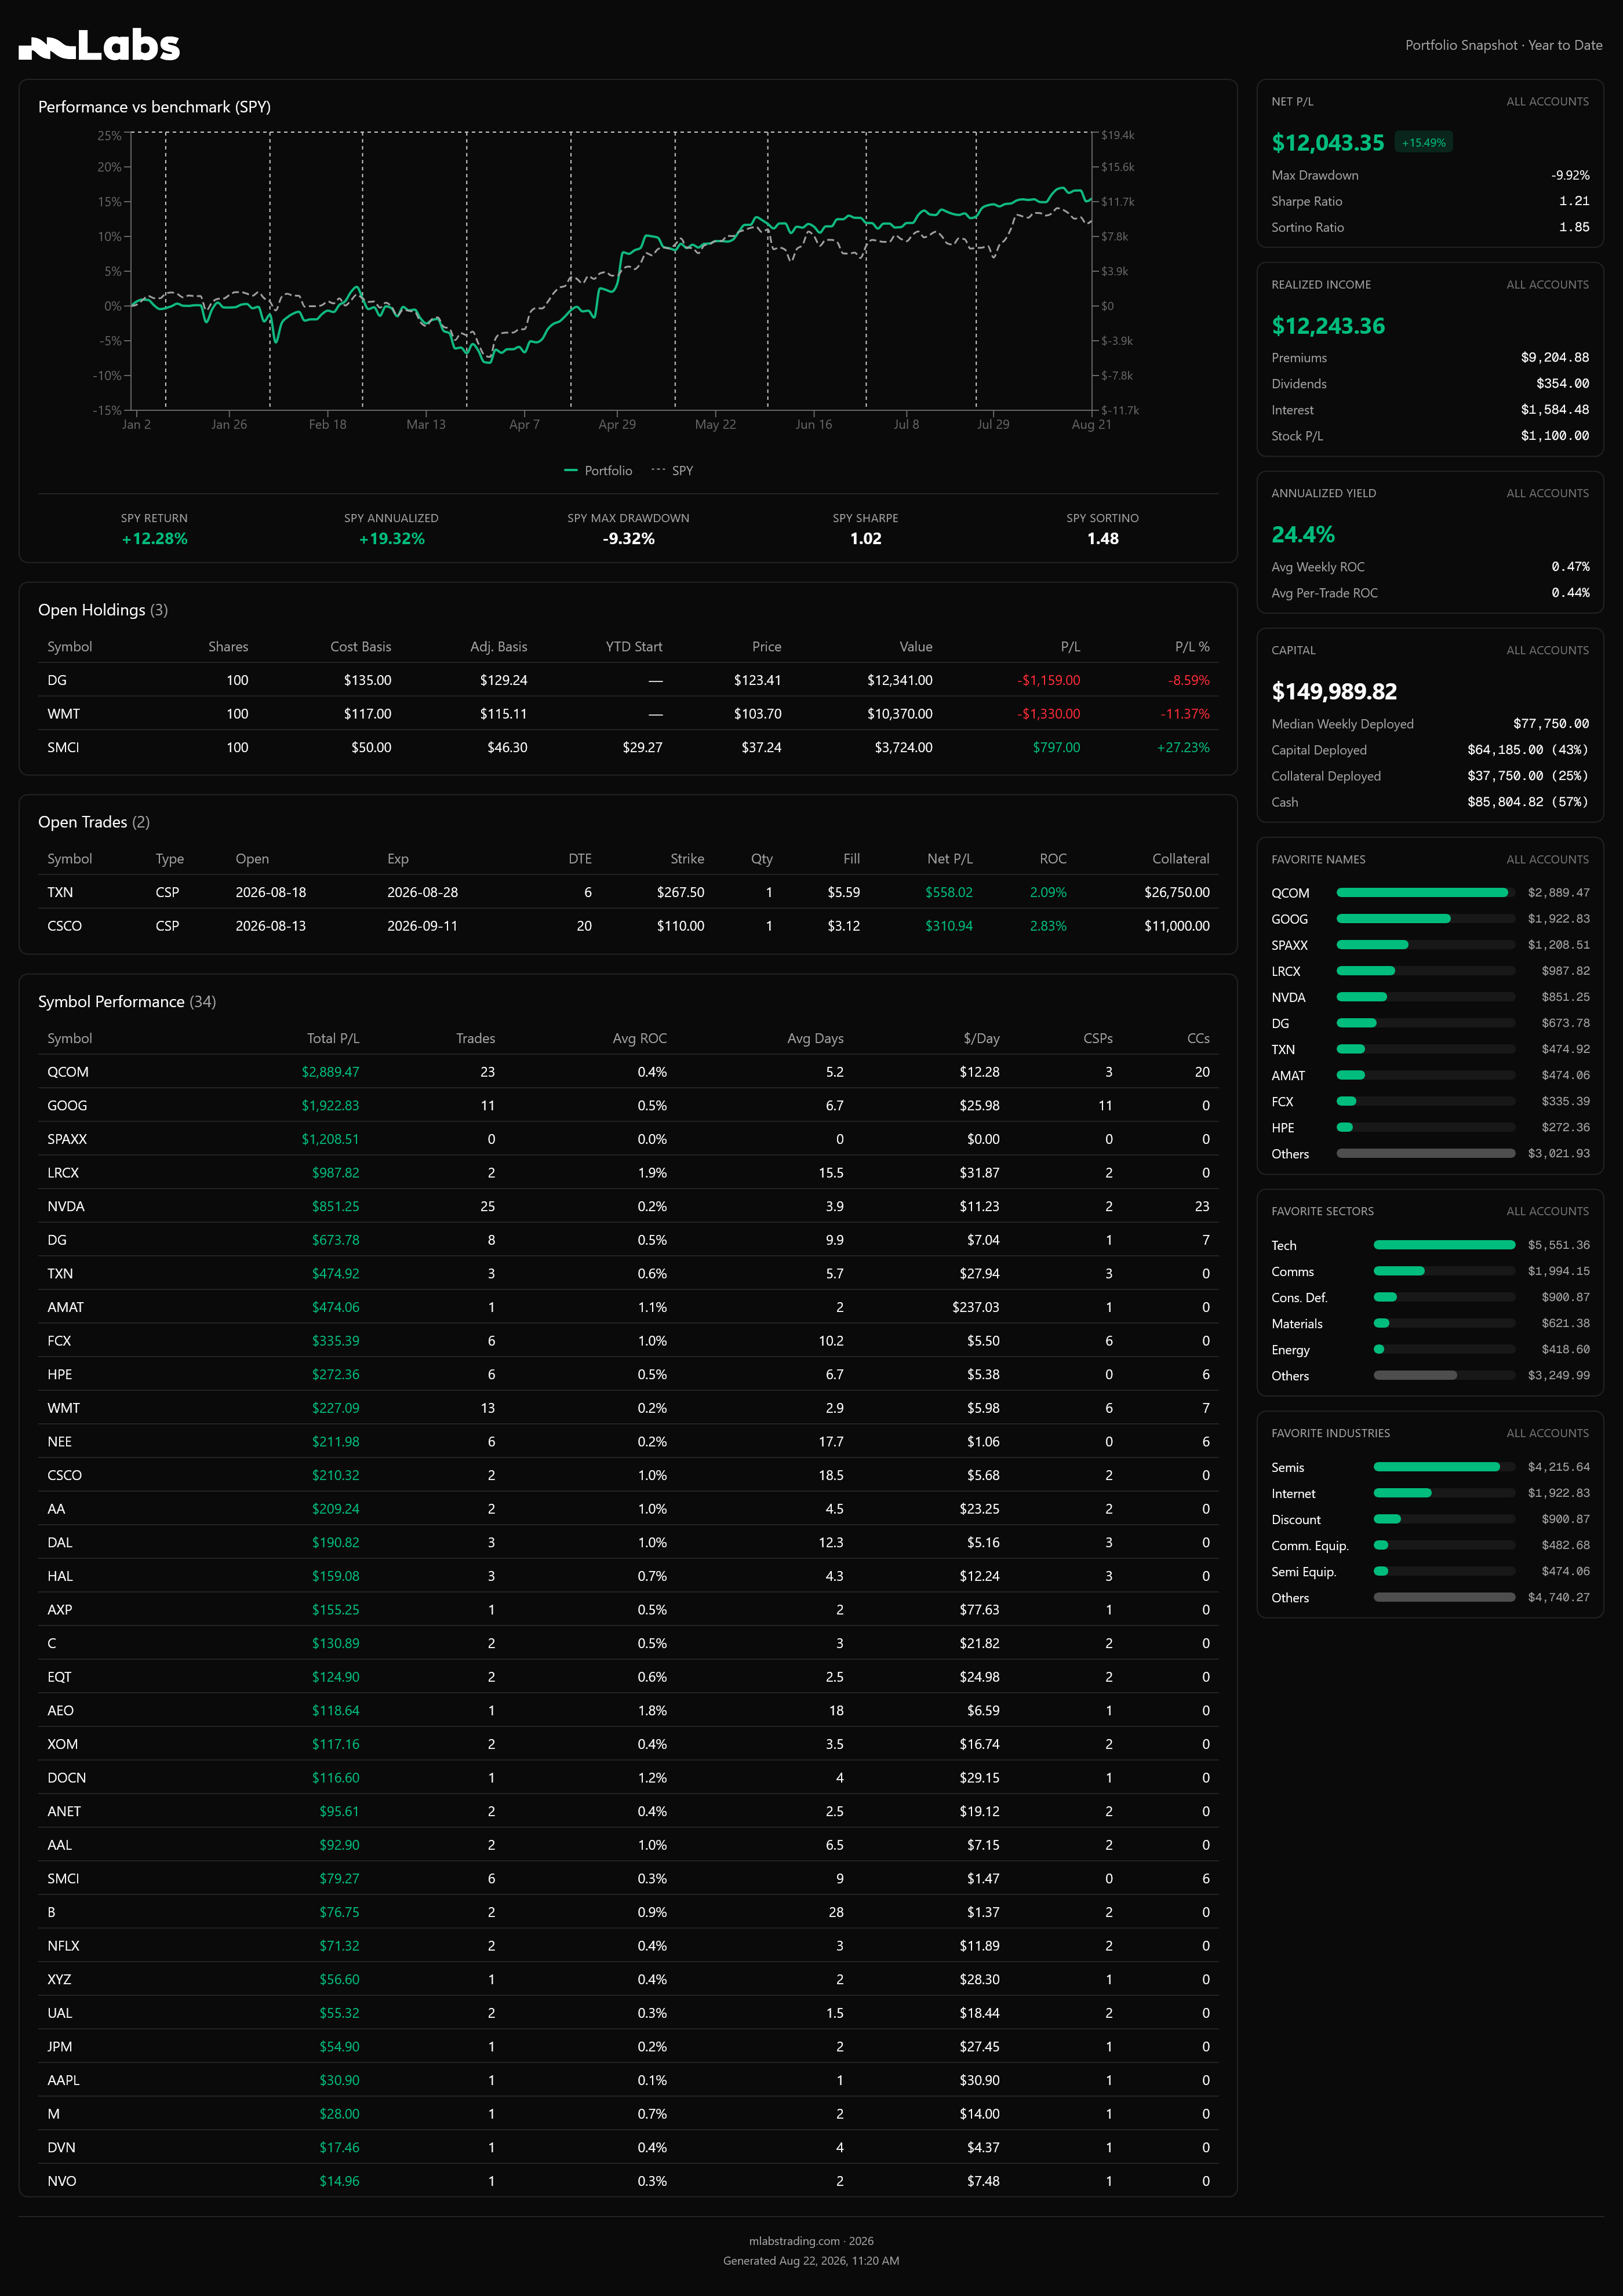Select the Comms bar in Favorite Sectors
This screenshot has height=2296, width=1623.
(1444, 1271)
